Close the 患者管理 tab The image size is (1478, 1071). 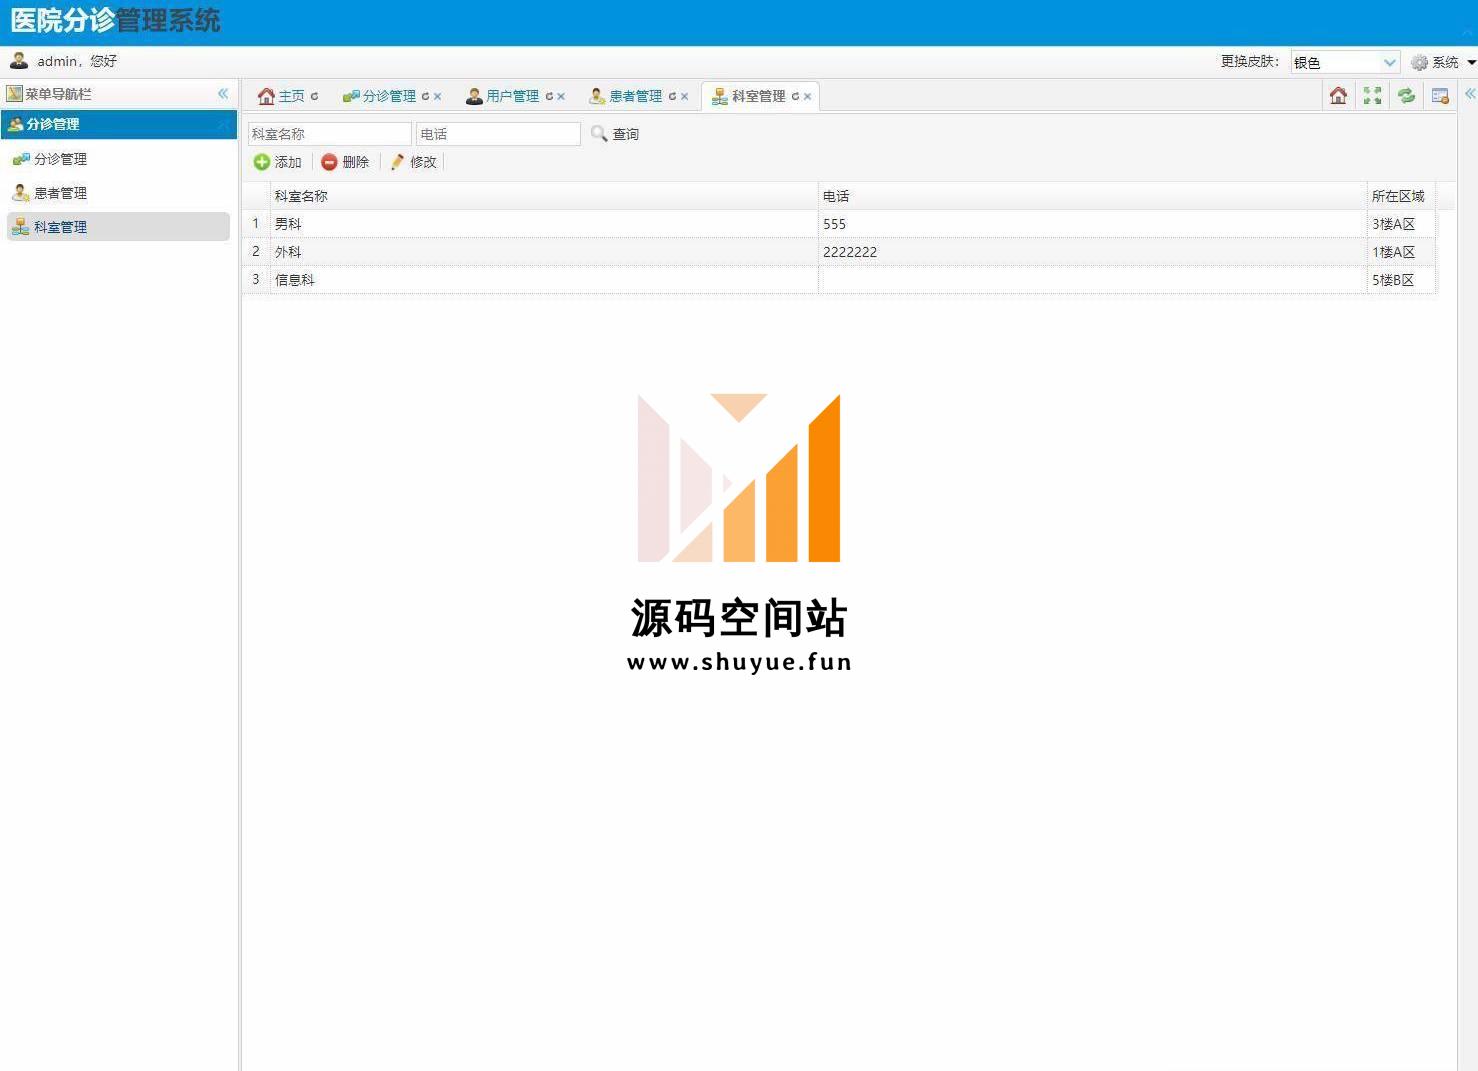point(684,96)
